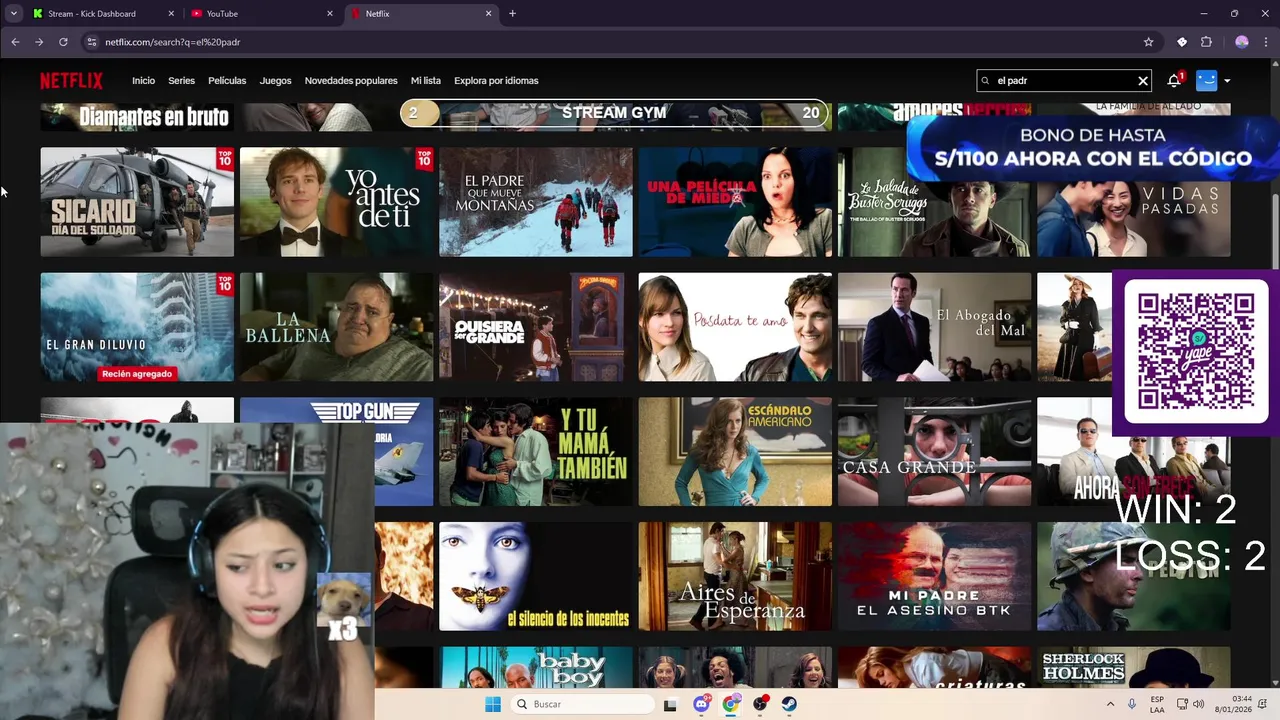Show hidden system tray icons
Screen dimensions: 1280x720
1109,704
